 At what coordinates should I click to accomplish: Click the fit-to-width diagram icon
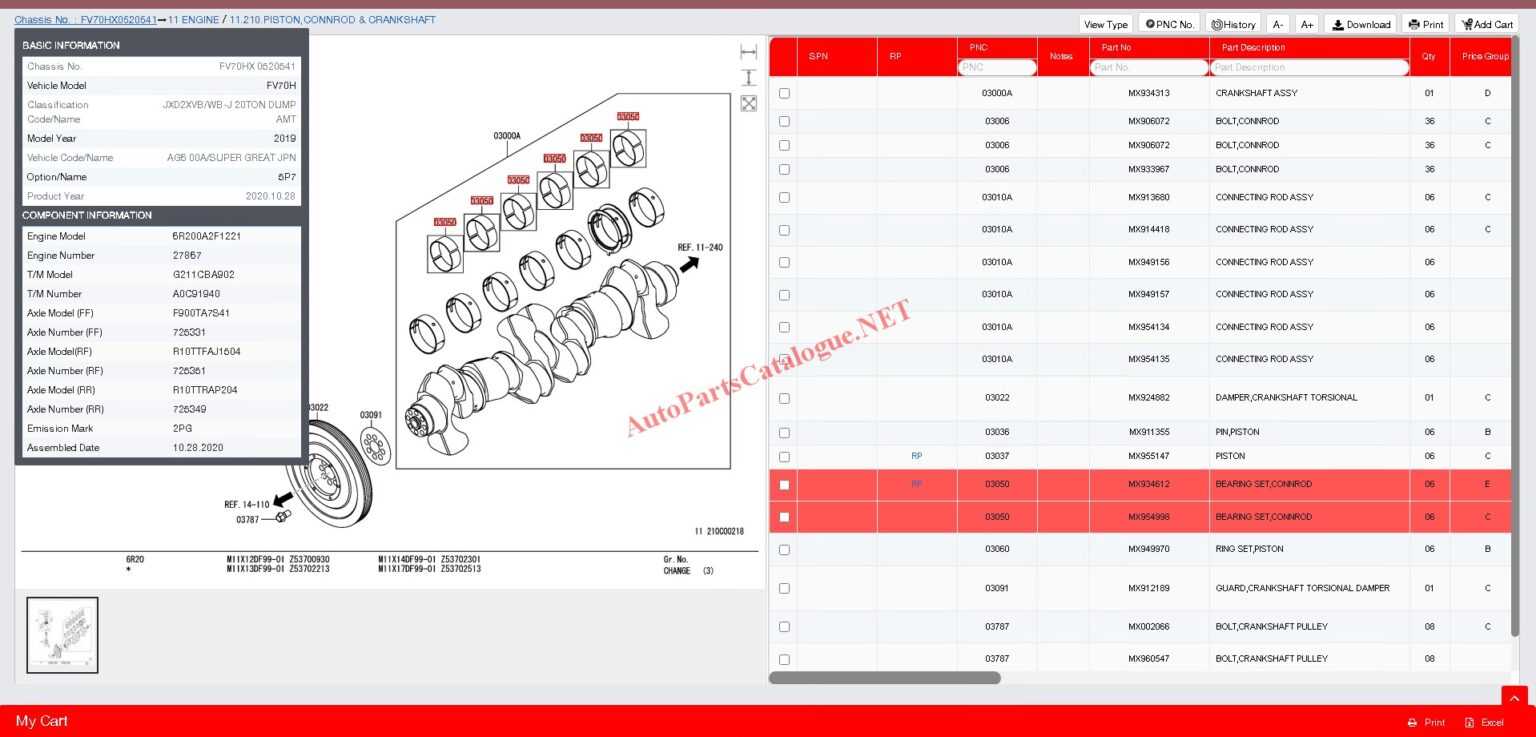(748, 52)
